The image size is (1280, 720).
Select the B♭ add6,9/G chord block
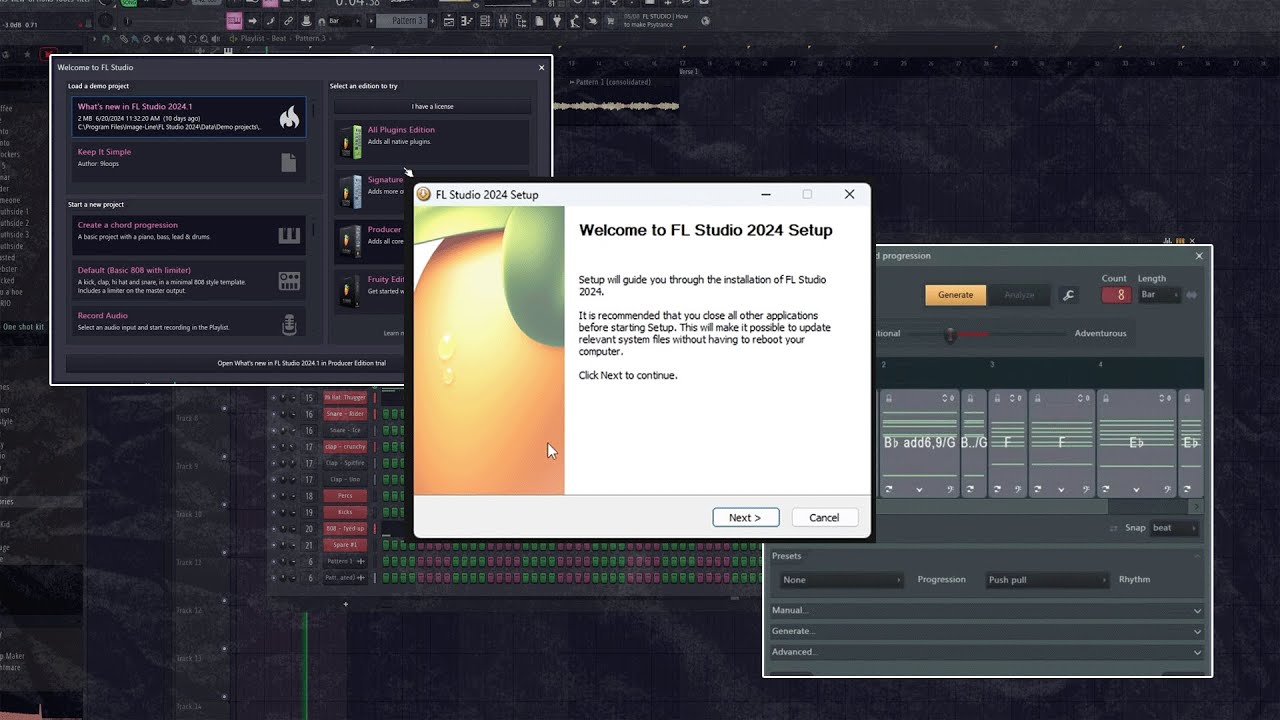coord(919,443)
